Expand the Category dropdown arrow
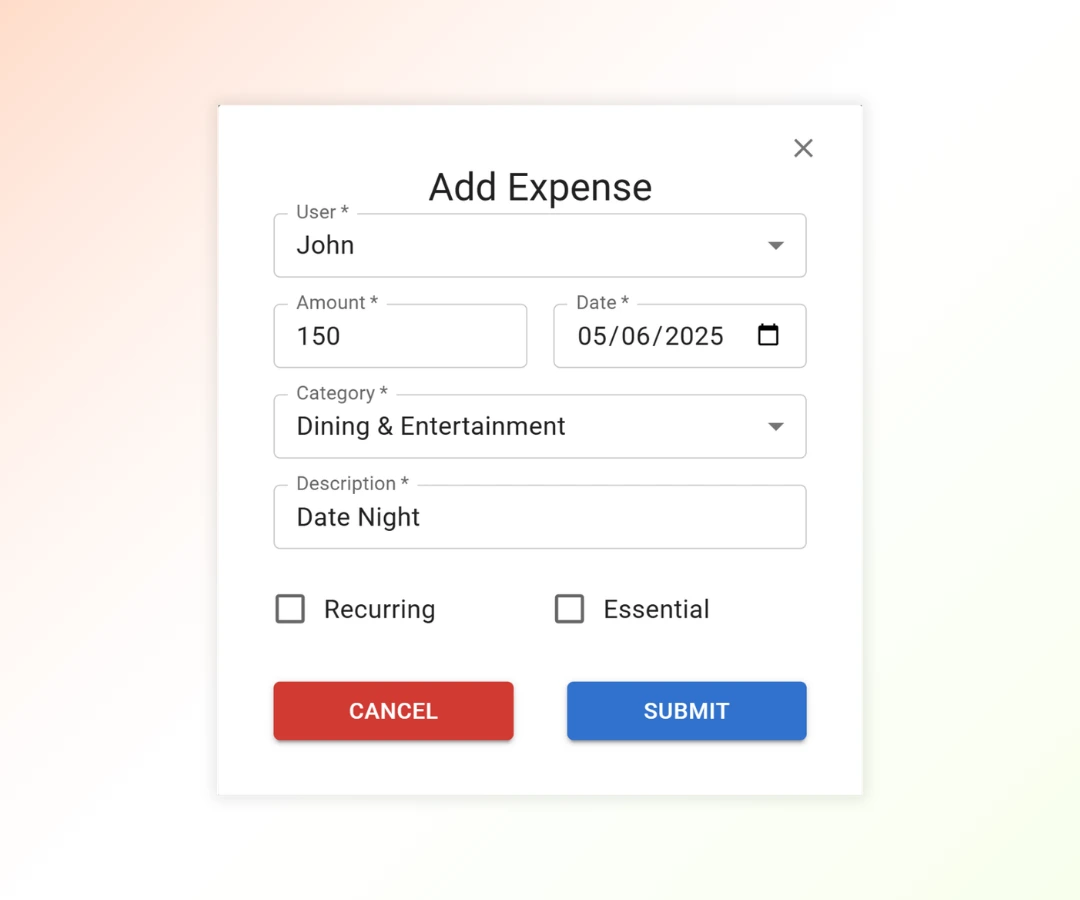 click(x=776, y=427)
